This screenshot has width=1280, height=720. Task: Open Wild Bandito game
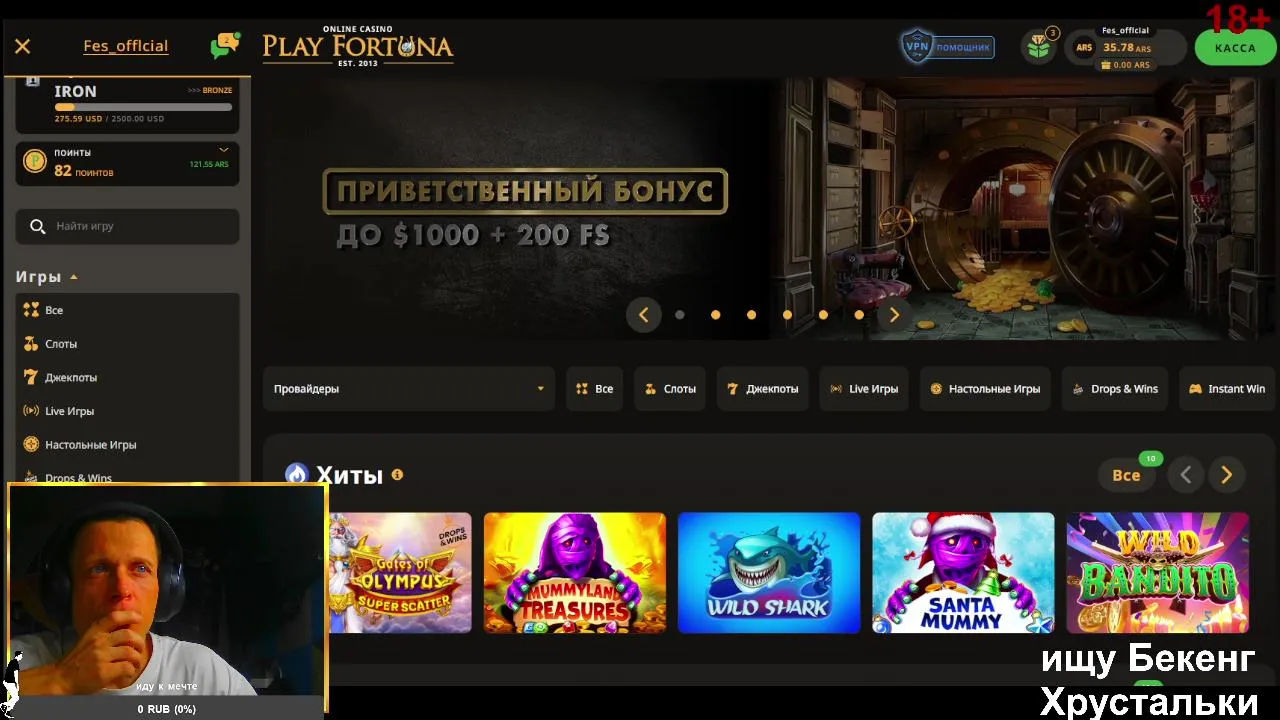pyautogui.click(x=1158, y=573)
